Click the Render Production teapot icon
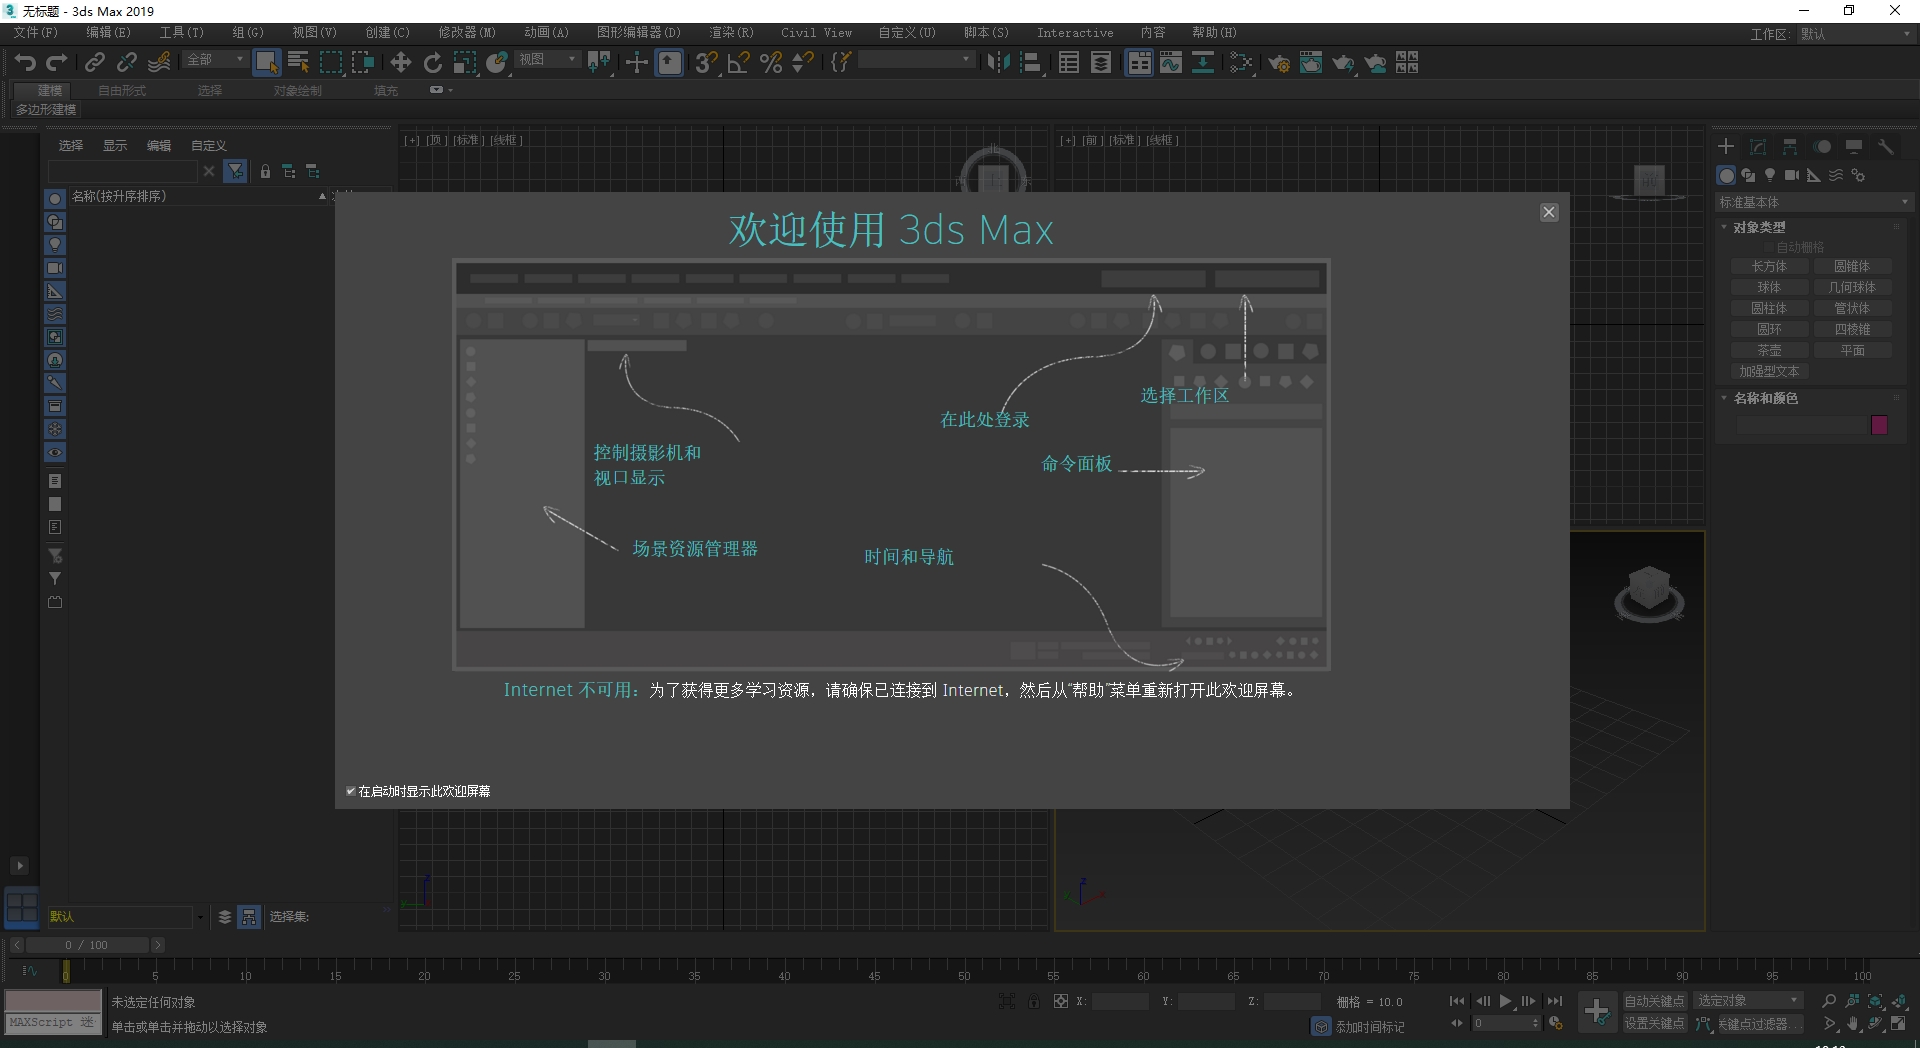Screen dimensions: 1920x1048 1343,63
